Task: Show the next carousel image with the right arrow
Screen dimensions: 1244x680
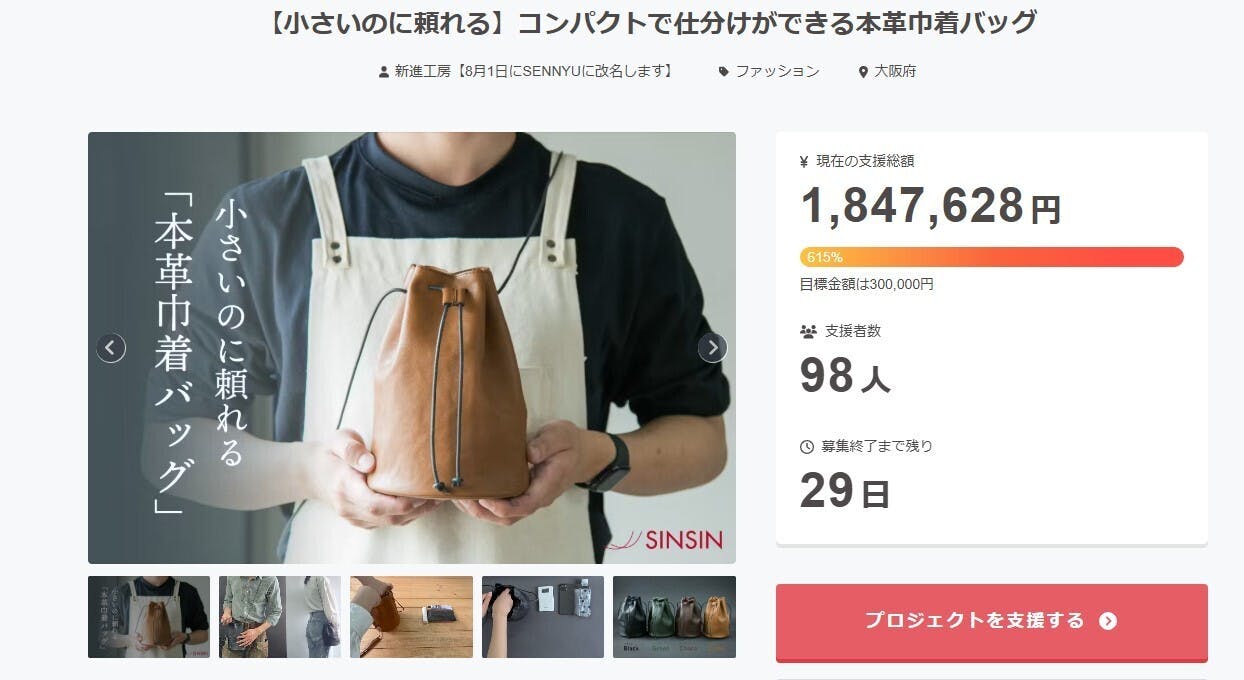Action: [712, 348]
